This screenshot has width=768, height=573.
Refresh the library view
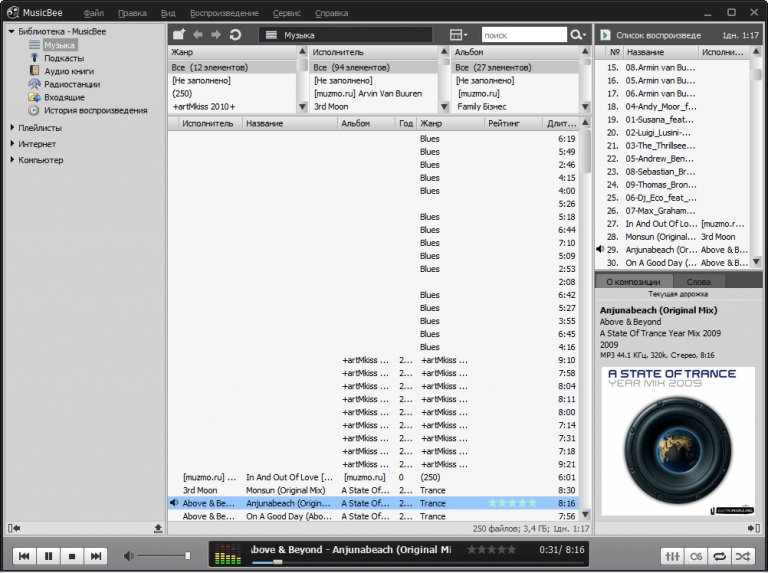coord(236,34)
